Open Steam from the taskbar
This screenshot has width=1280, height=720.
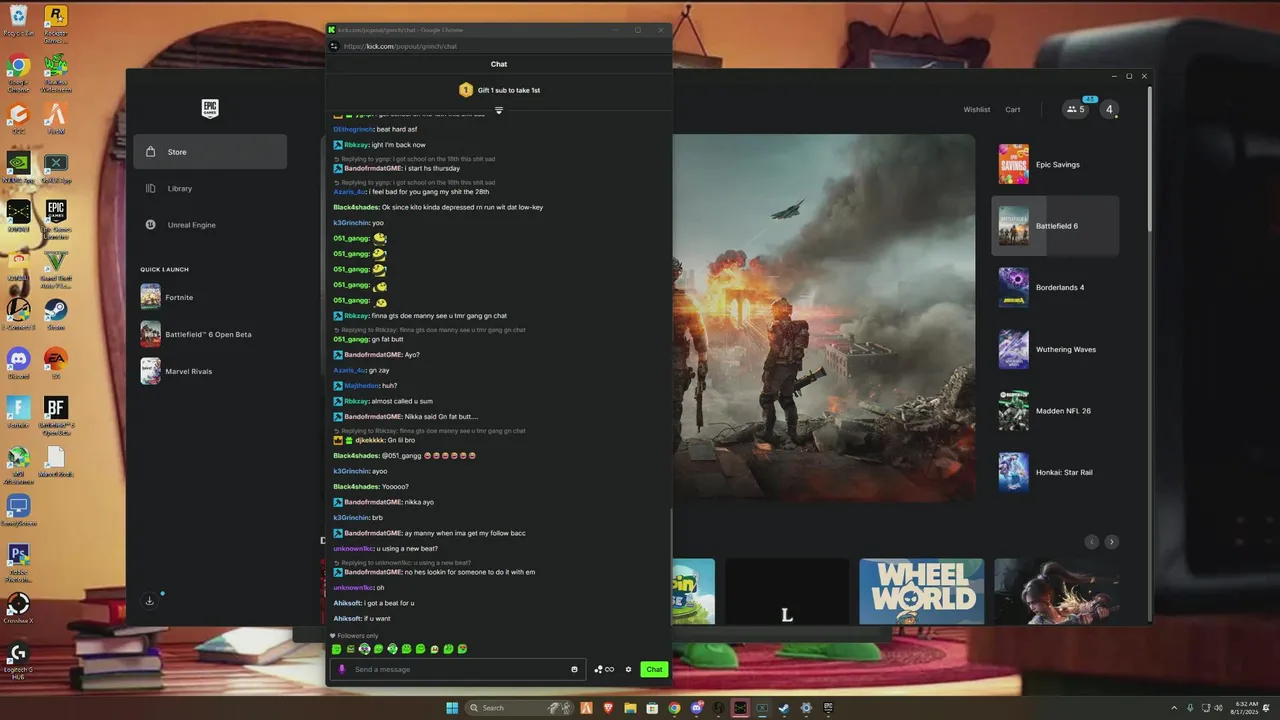point(784,708)
